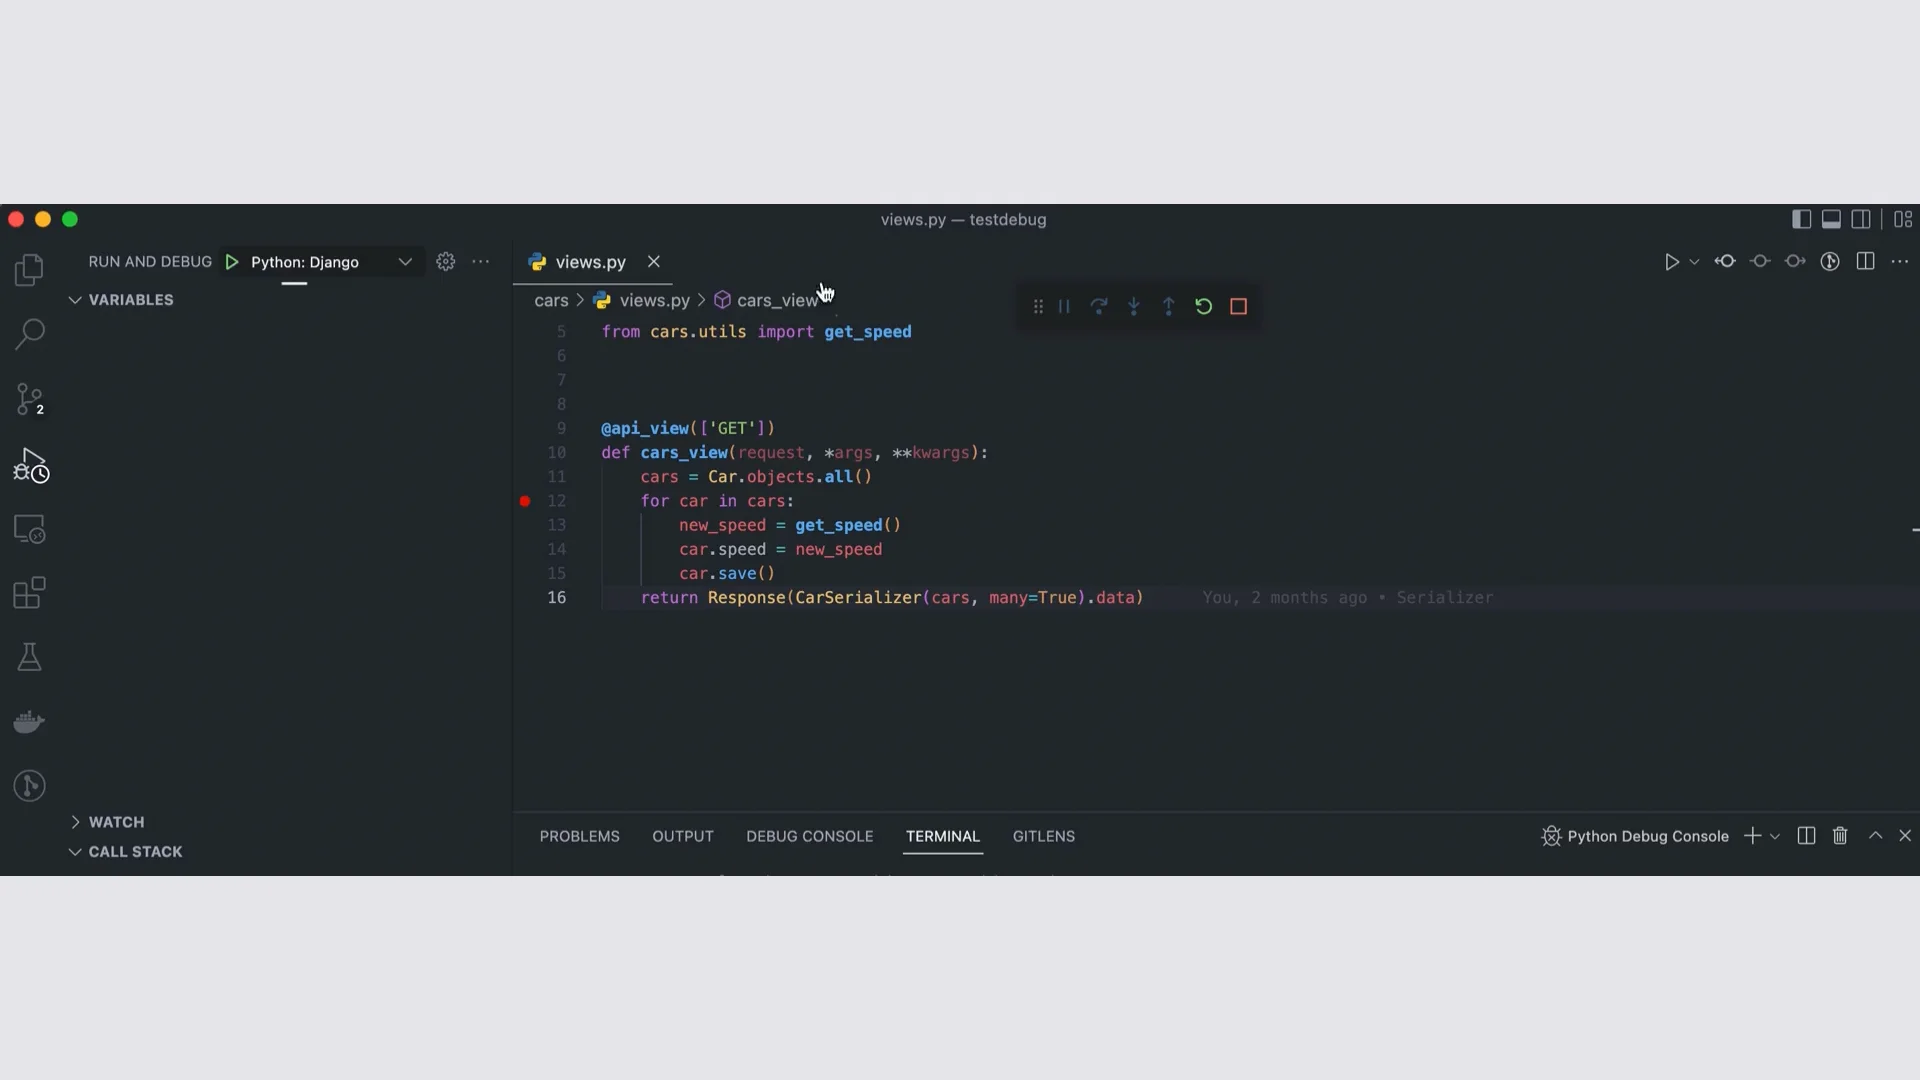Open the Search view in activity bar
This screenshot has width=1920, height=1080.
click(x=29, y=334)
